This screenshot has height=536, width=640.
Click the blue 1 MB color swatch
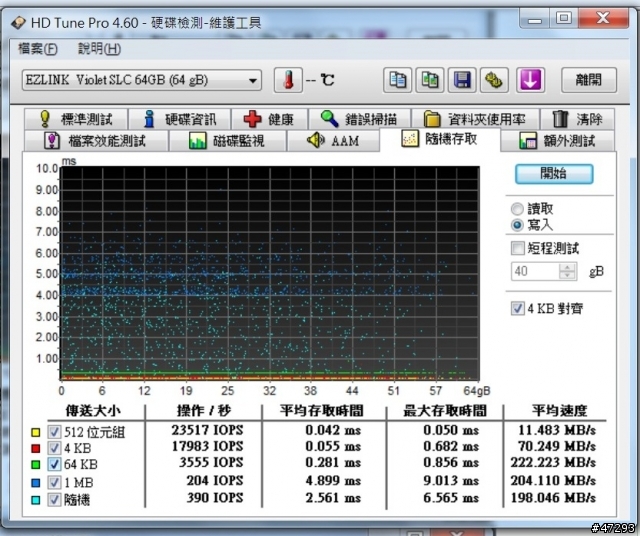click(x=36, y=483)
